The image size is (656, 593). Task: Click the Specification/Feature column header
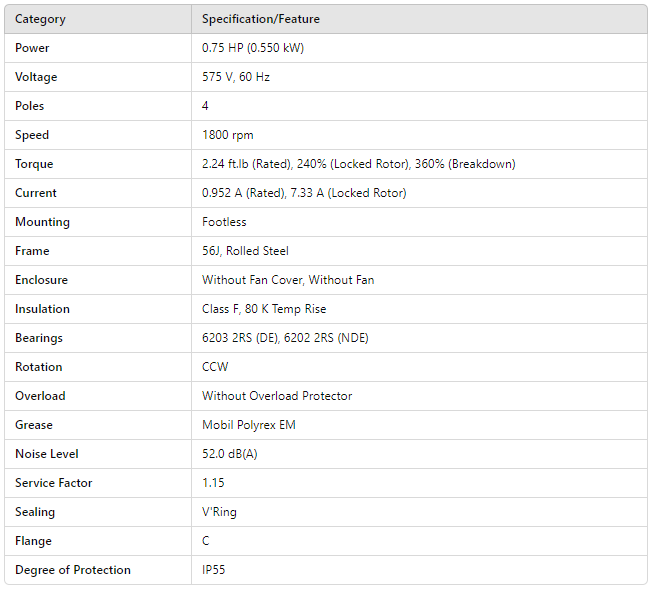click(x=261, y=19)
